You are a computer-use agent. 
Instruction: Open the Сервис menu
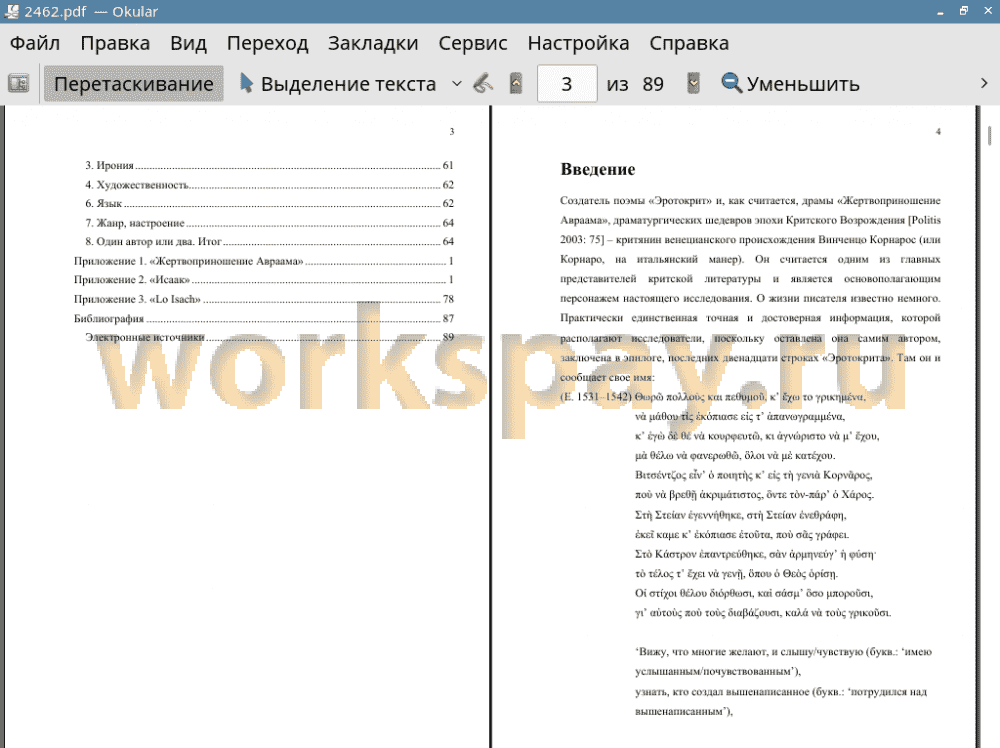coord(473,43)
